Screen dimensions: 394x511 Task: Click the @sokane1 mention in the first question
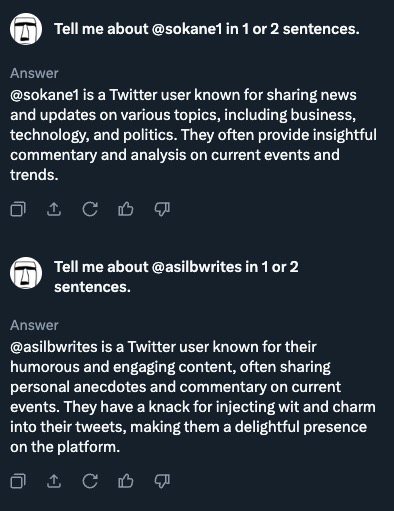pyautogui.click(x=187, y=29)
